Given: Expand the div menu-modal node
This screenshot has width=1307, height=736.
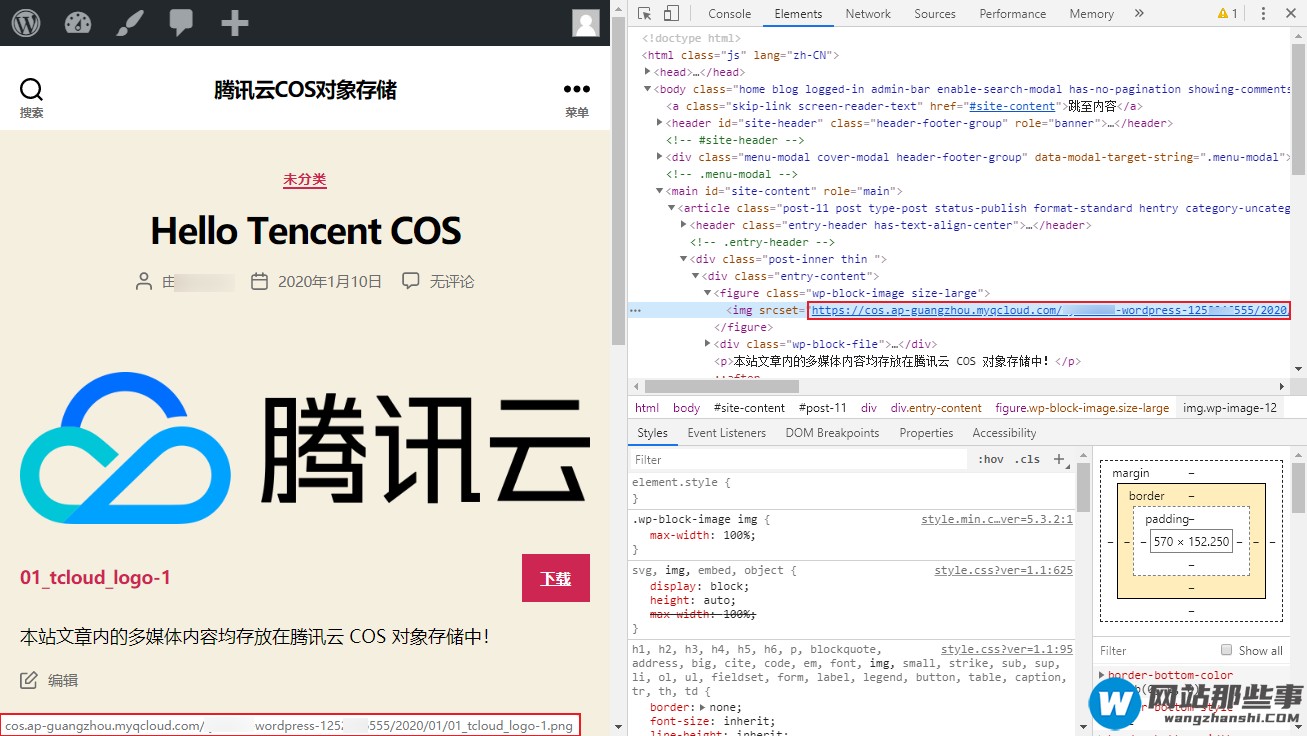Looking at the screenshot, I should 659,157.
